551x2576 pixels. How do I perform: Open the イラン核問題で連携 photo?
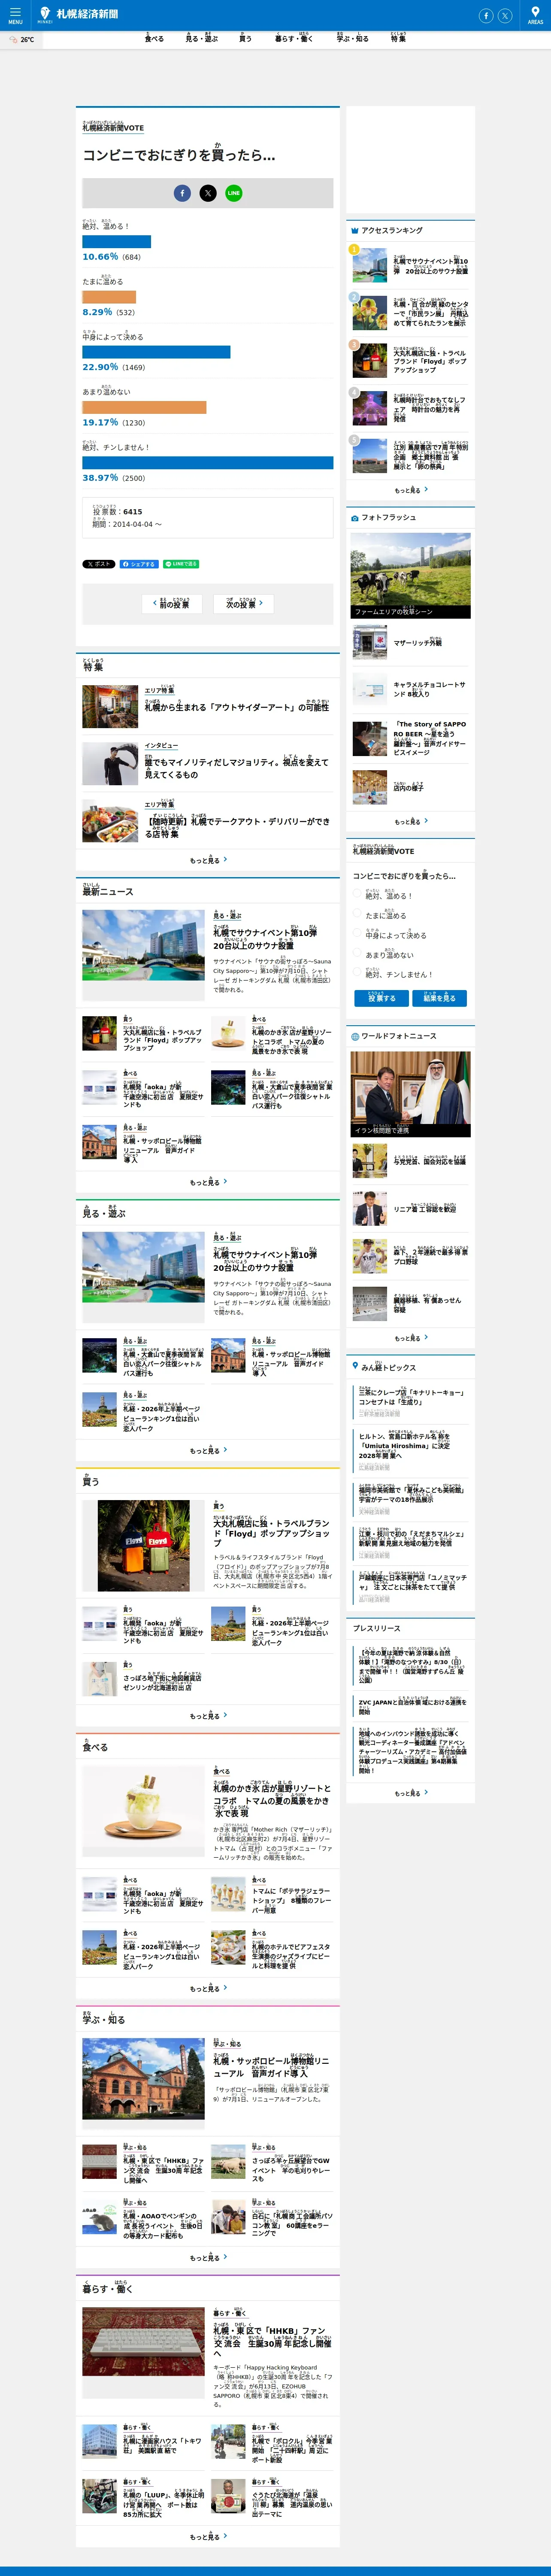[x=410, y=1094]
